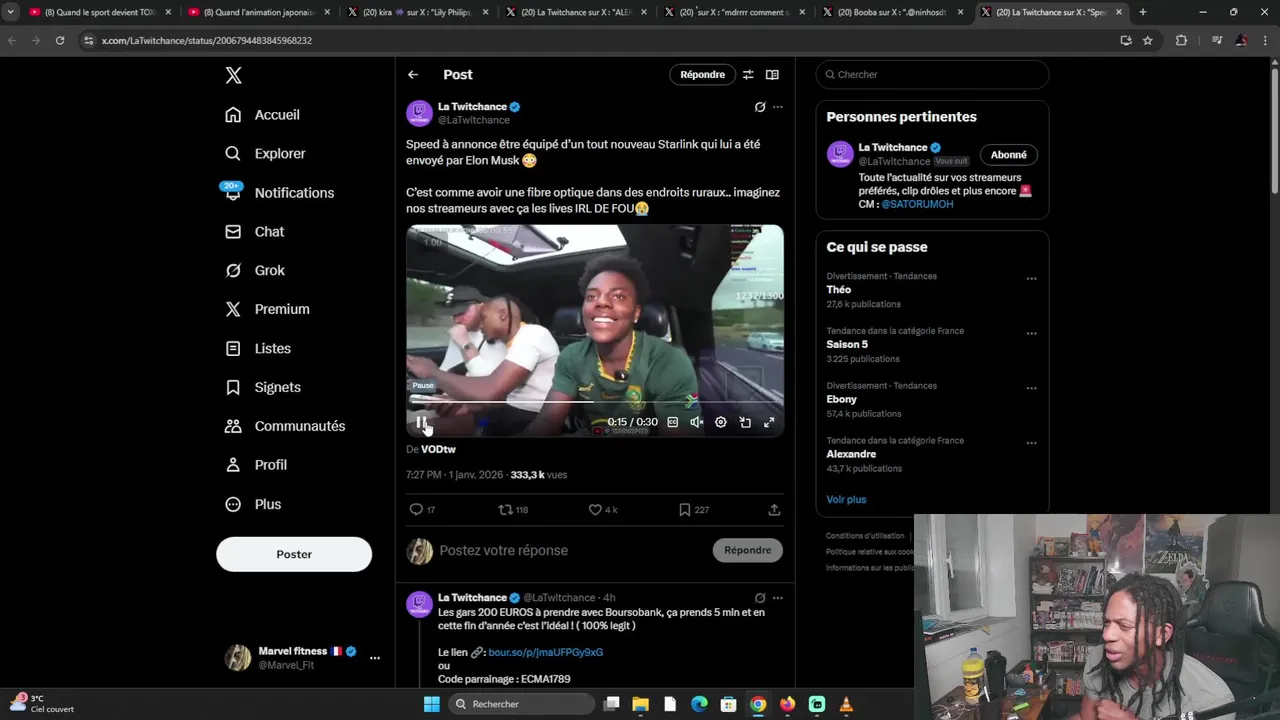This screenshot has width=1280, height=720.
Task: Open Marvel fitness account menu dots
Action: pyautogui.click(x=375, y=658)
